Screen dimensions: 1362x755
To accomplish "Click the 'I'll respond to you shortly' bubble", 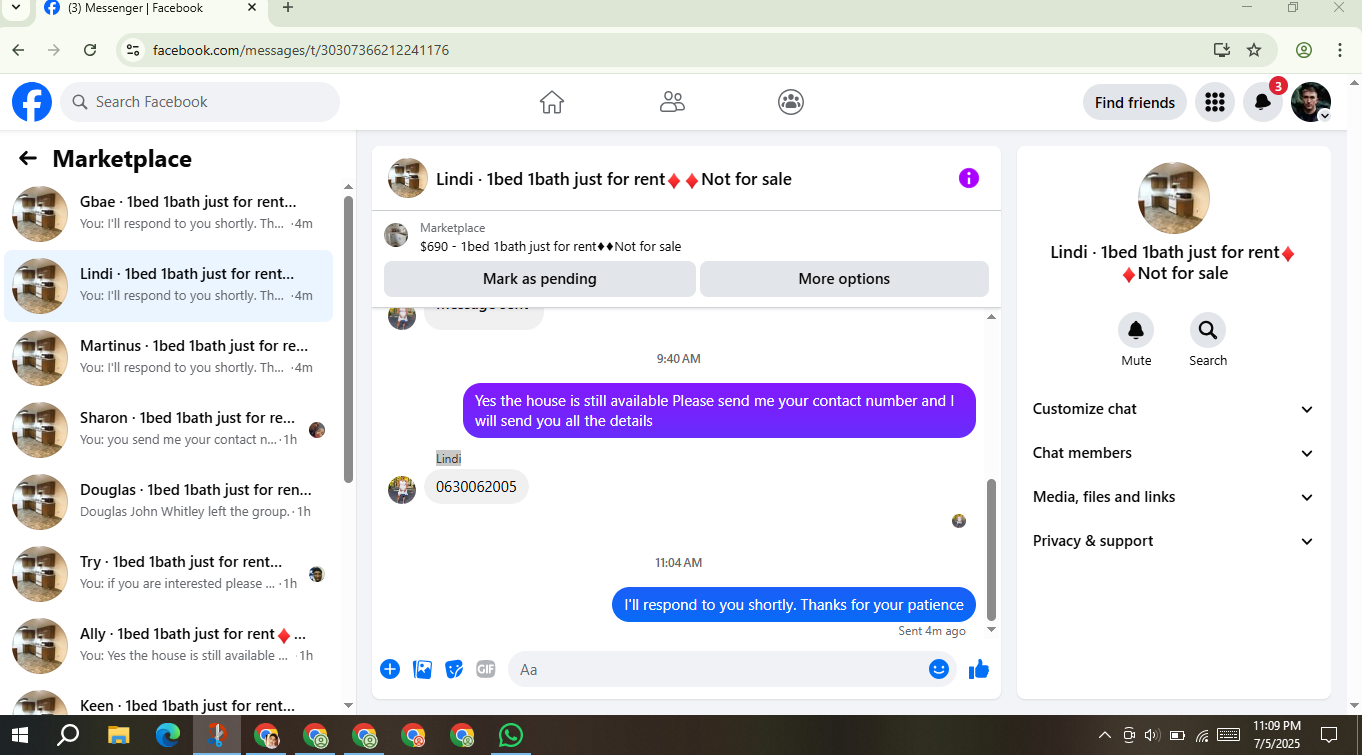I will (794, 604).
